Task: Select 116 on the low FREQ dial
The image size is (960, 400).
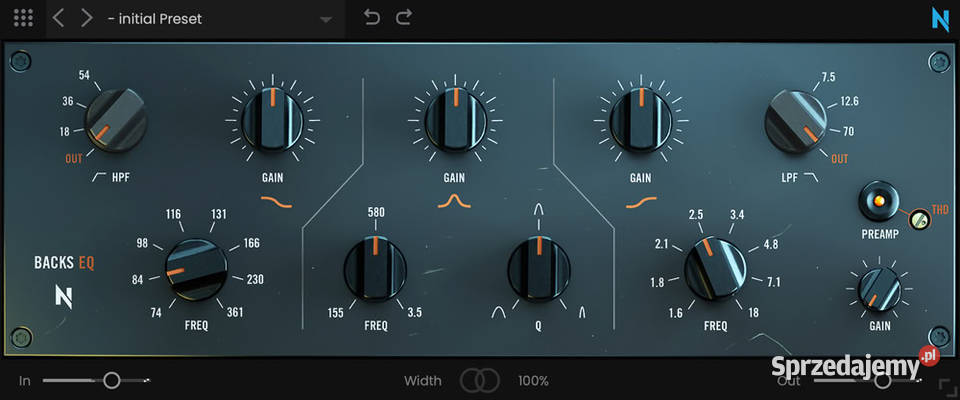Action: (174, 214)
